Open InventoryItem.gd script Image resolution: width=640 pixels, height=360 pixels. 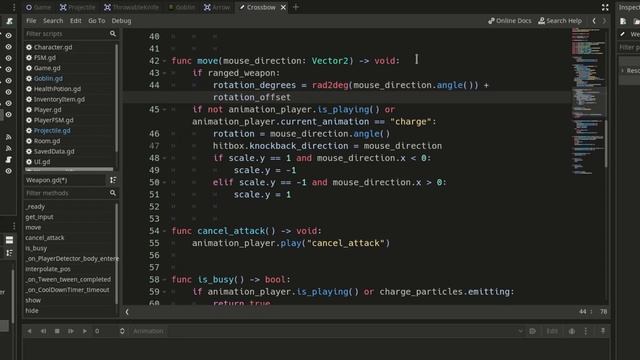(59, 99)
